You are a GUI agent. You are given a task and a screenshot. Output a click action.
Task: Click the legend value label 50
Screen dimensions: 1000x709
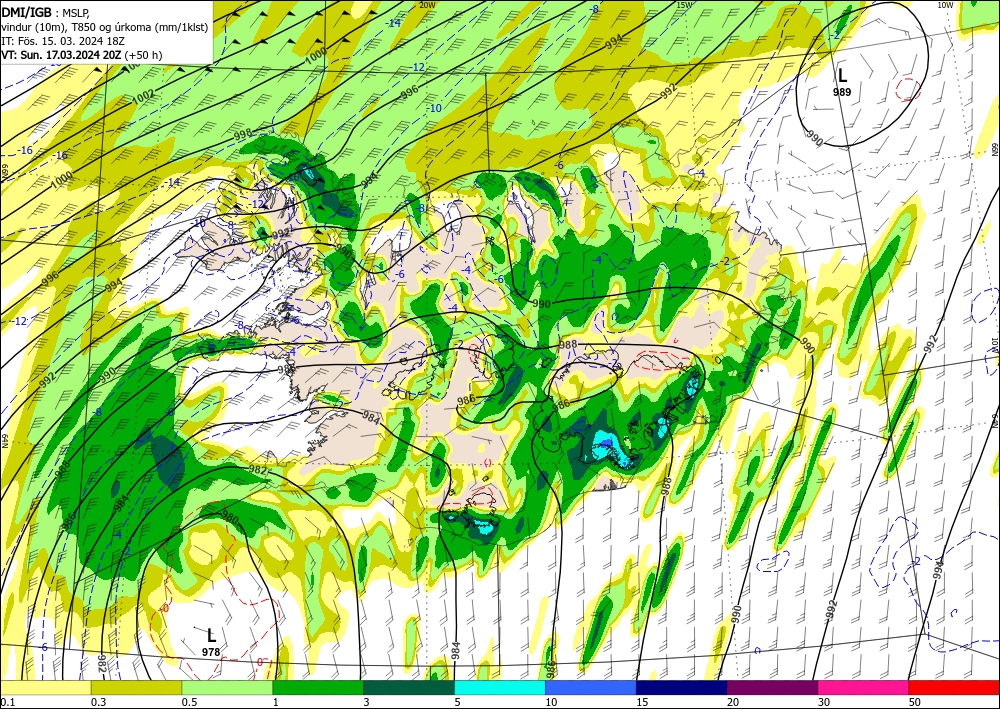tap(915, 702)
